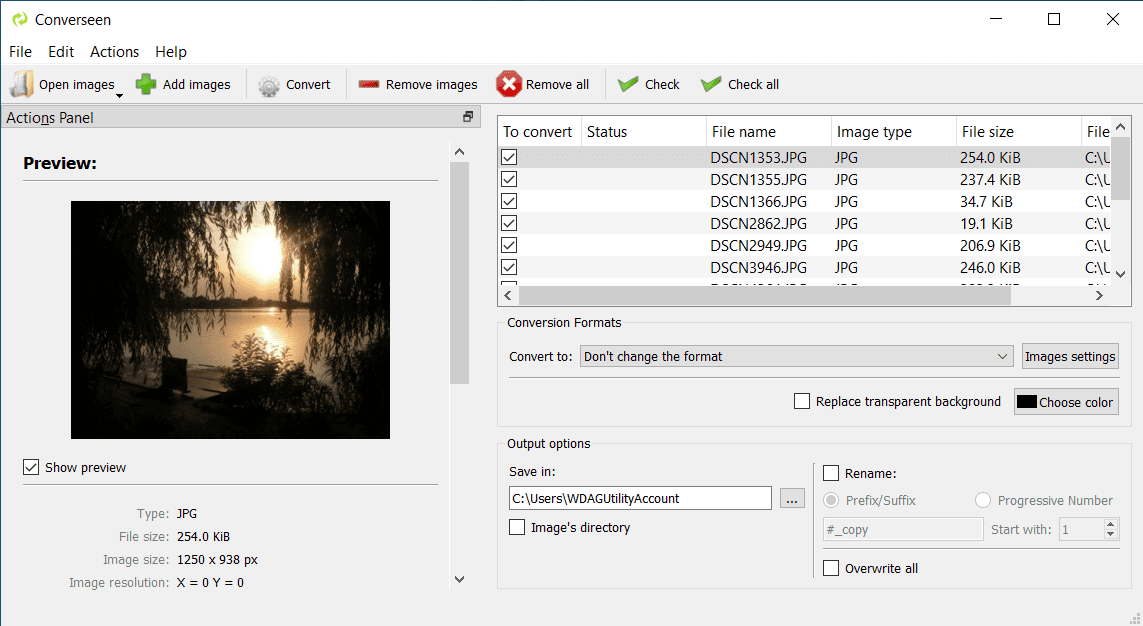Click the file list scroll down arrow
Screen dimensions: 1143x626
click(x=1121, y=275)
